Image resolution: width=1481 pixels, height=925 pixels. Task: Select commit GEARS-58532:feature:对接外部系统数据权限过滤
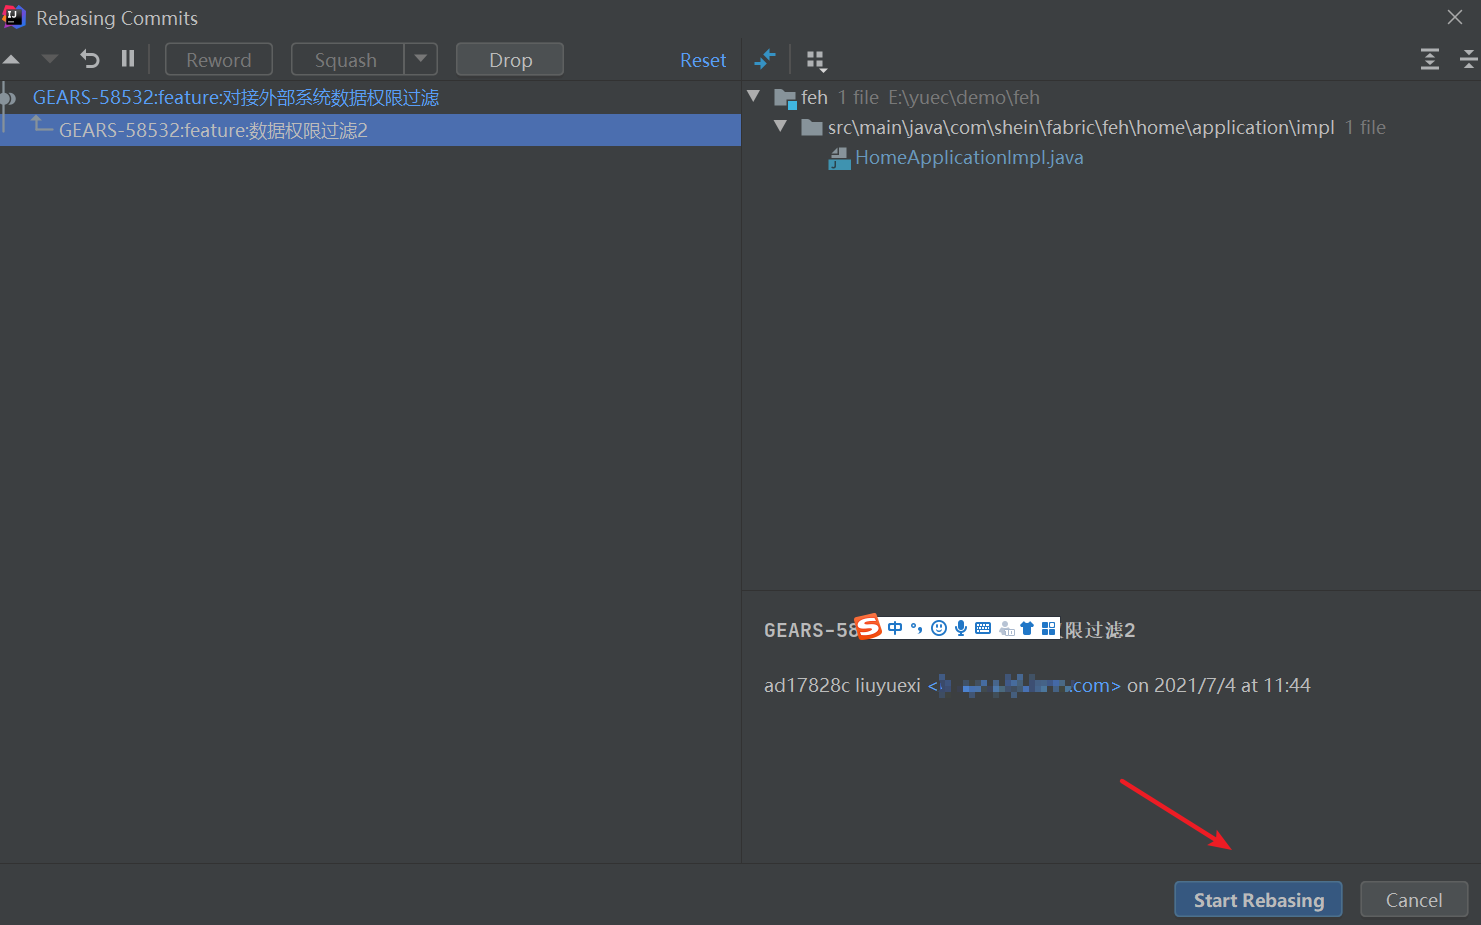[x=236, y=97]
